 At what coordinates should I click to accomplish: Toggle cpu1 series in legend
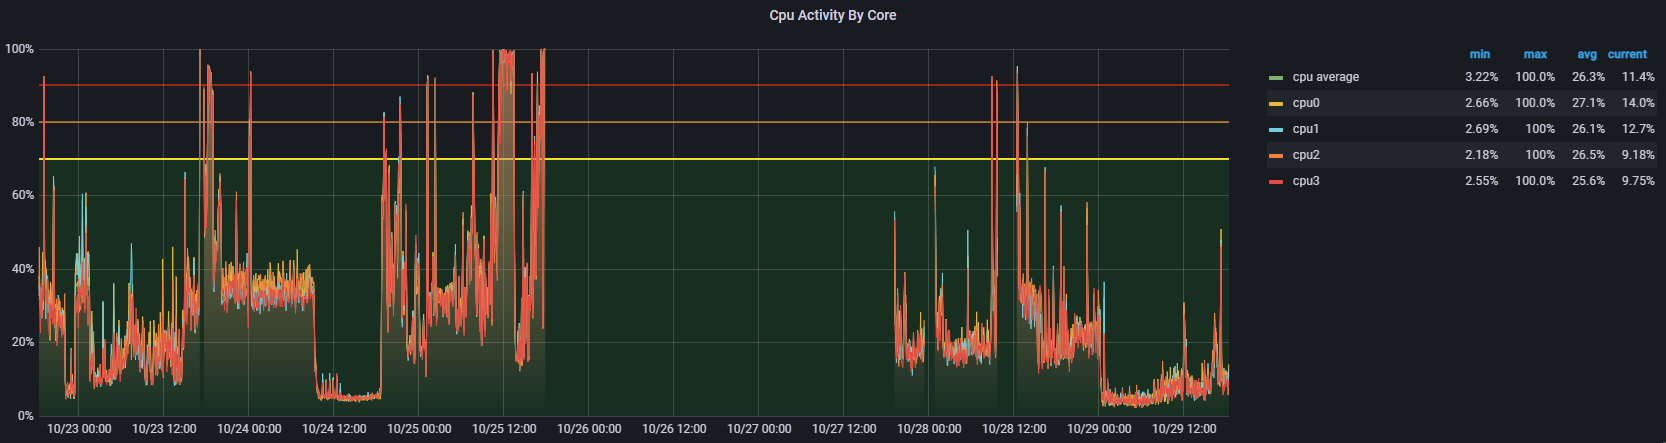coord(1306,129)
